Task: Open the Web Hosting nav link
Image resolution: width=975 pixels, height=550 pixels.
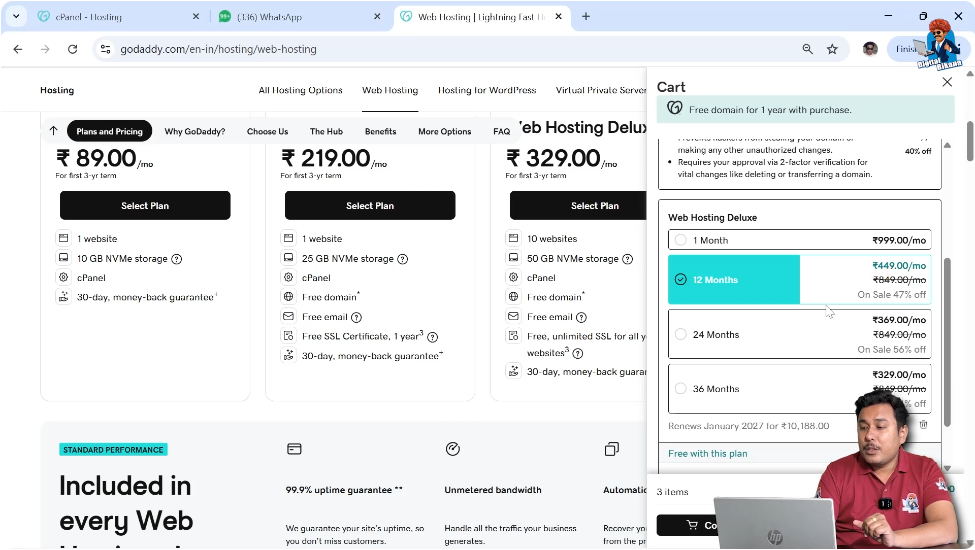Action: tap(390, 90)
